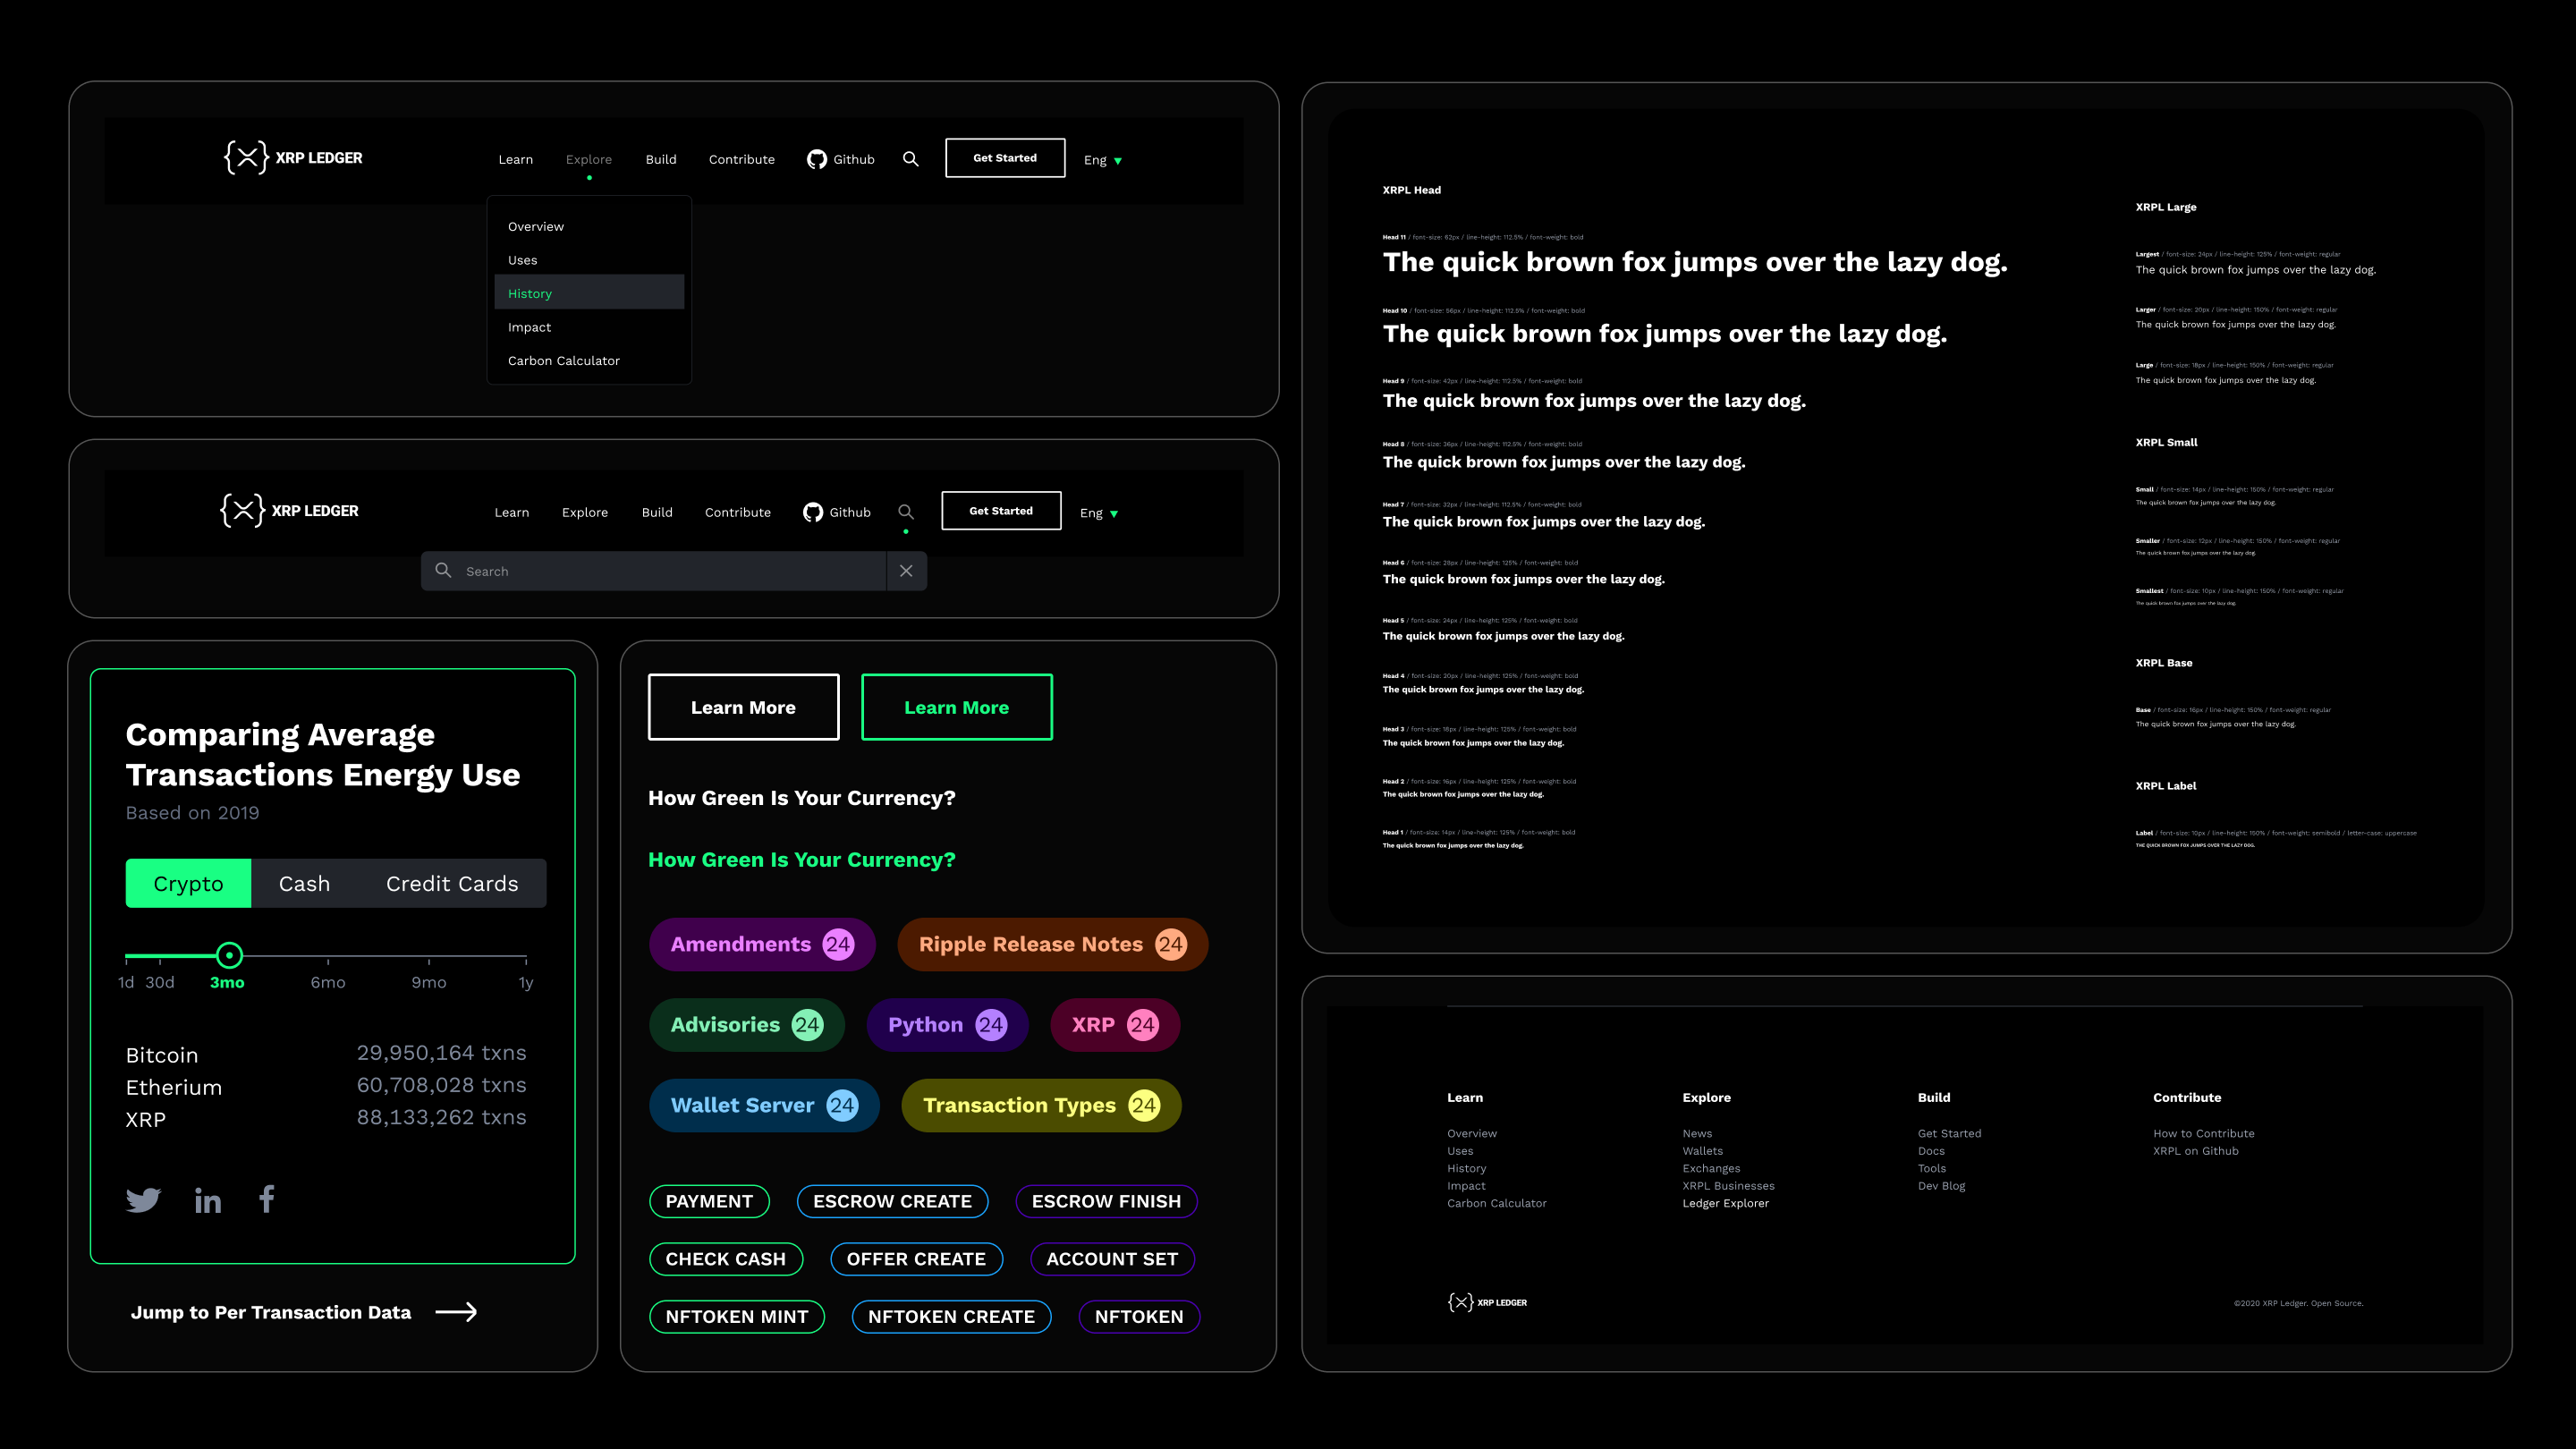Click the arrow next to Jump to Per Transaction Data

point(457,1312)
